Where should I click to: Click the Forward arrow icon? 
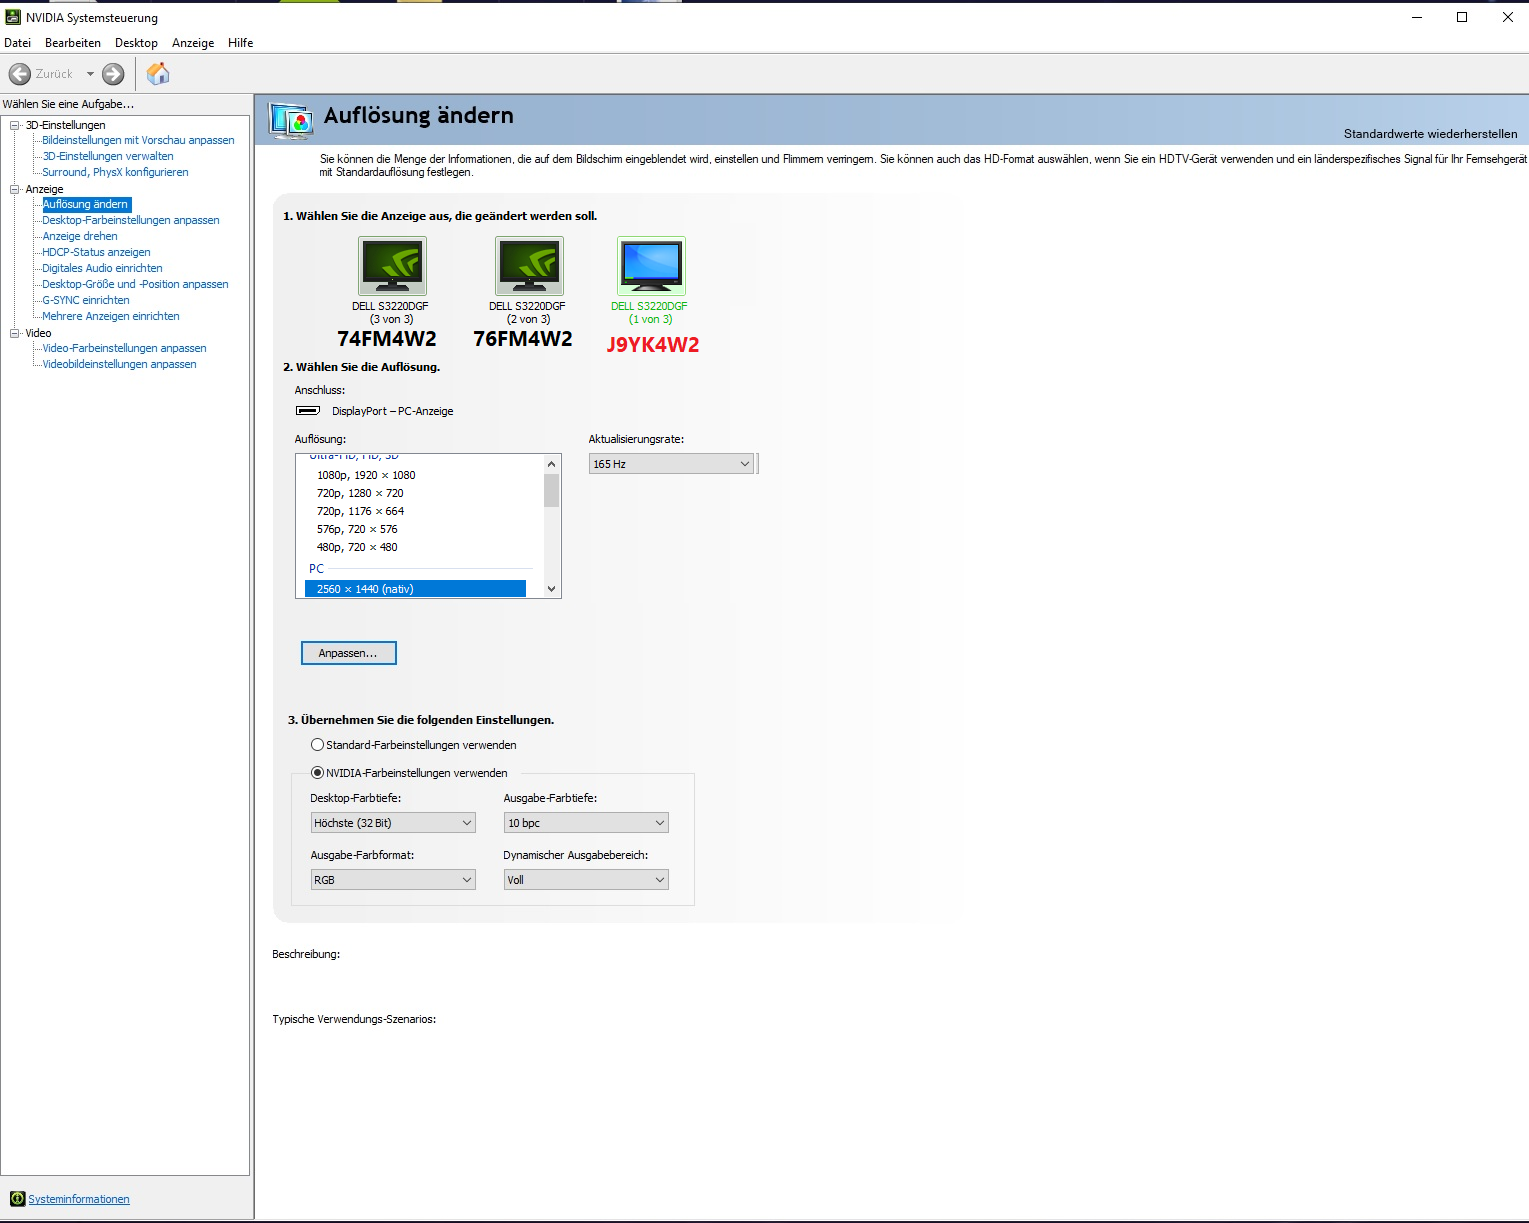pos(114,74)
